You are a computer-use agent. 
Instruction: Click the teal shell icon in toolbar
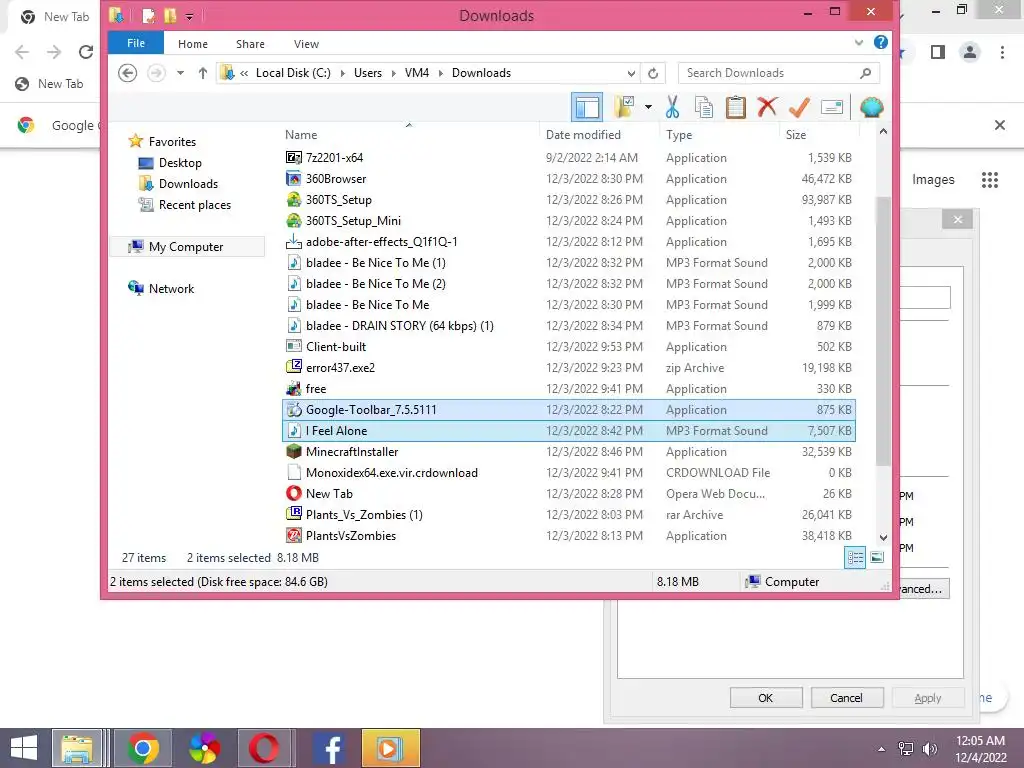[x=871, y=107]
